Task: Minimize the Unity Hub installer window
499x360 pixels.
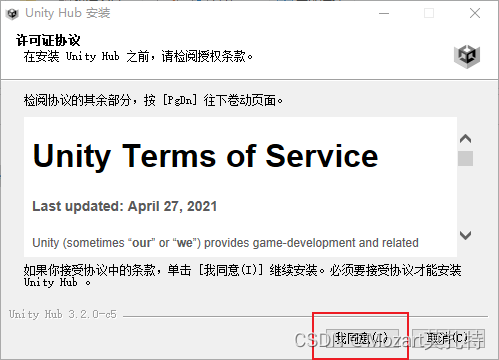Action: [384, 13]
